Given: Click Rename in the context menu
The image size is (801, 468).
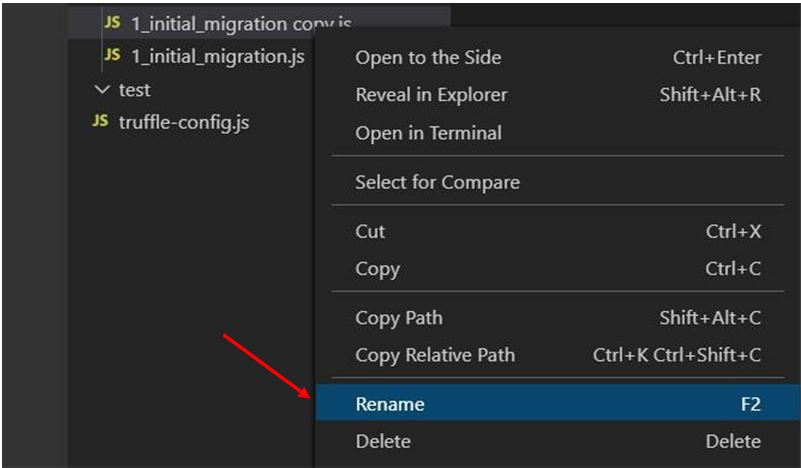Looking at the screenshot, I should click(x=390, y=404).
